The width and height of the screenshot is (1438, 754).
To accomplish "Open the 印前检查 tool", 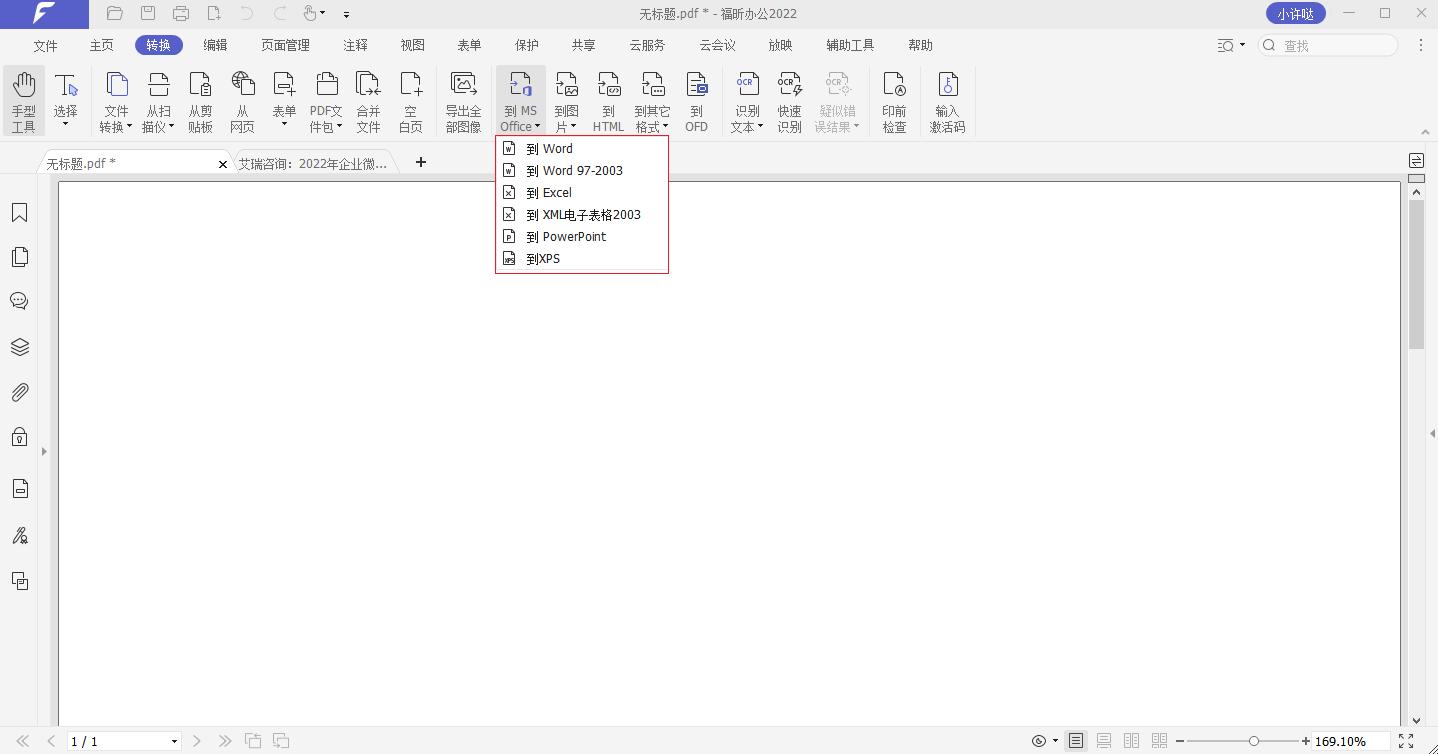I will click(894, 100).
